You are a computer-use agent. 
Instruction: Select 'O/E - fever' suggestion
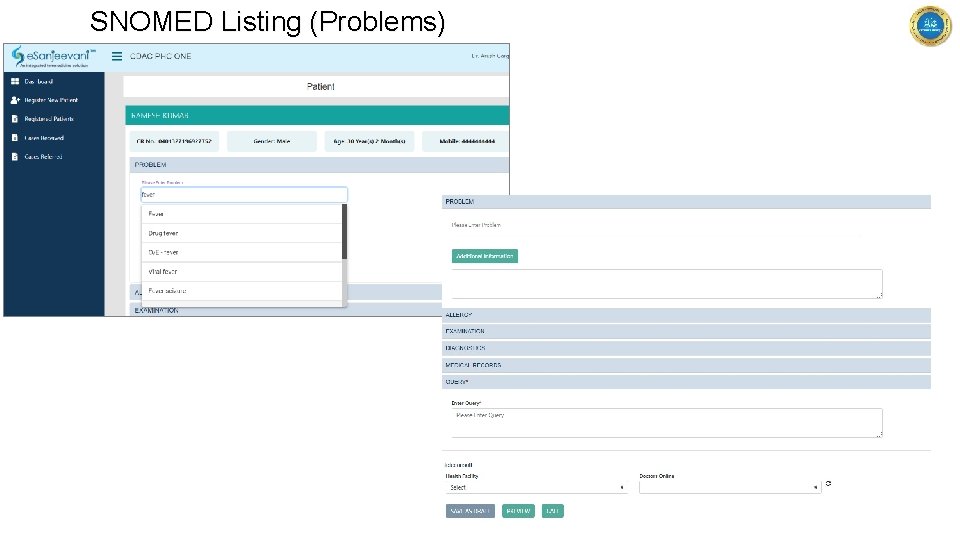coord(242,252)
